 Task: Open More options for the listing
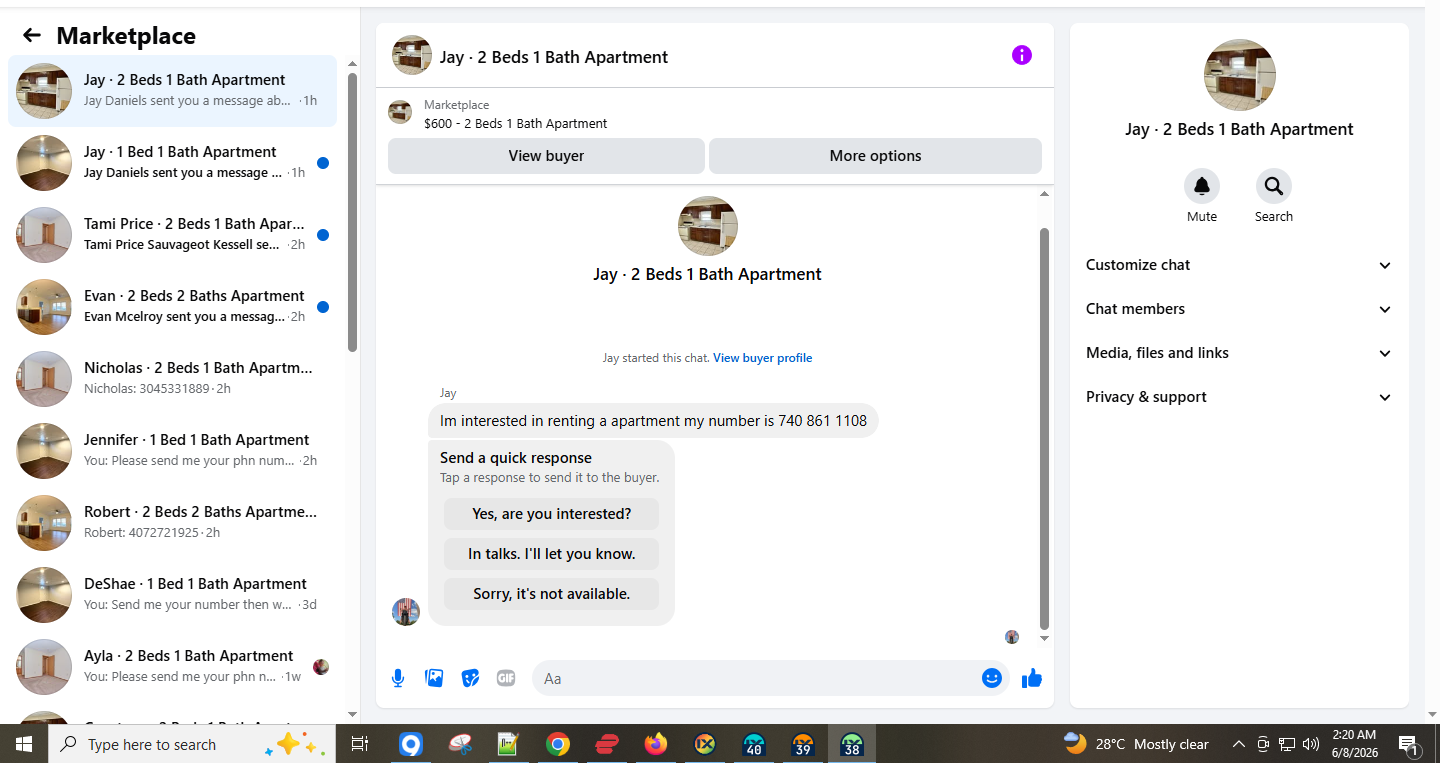[875, 156]
